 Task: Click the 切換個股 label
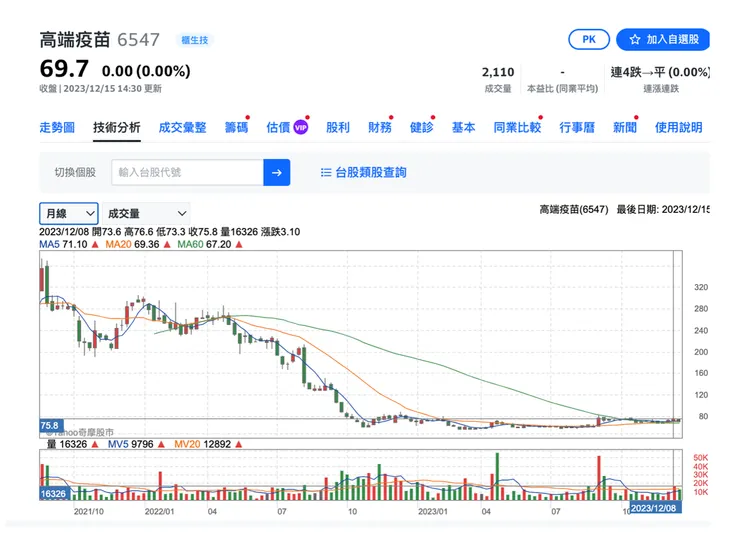pyautogui.click(x=75, y=172)
